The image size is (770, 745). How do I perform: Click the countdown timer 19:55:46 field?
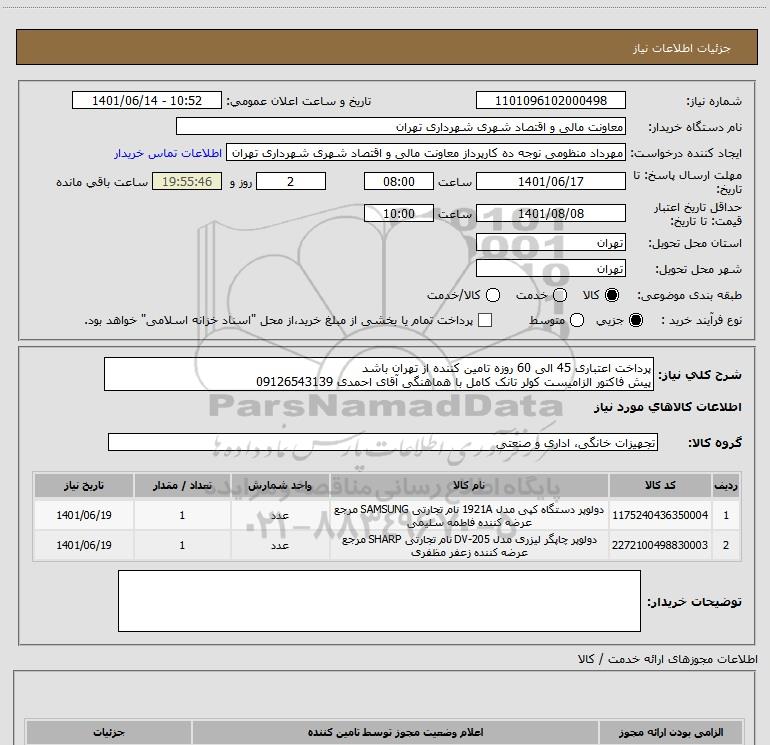point(187,182)
